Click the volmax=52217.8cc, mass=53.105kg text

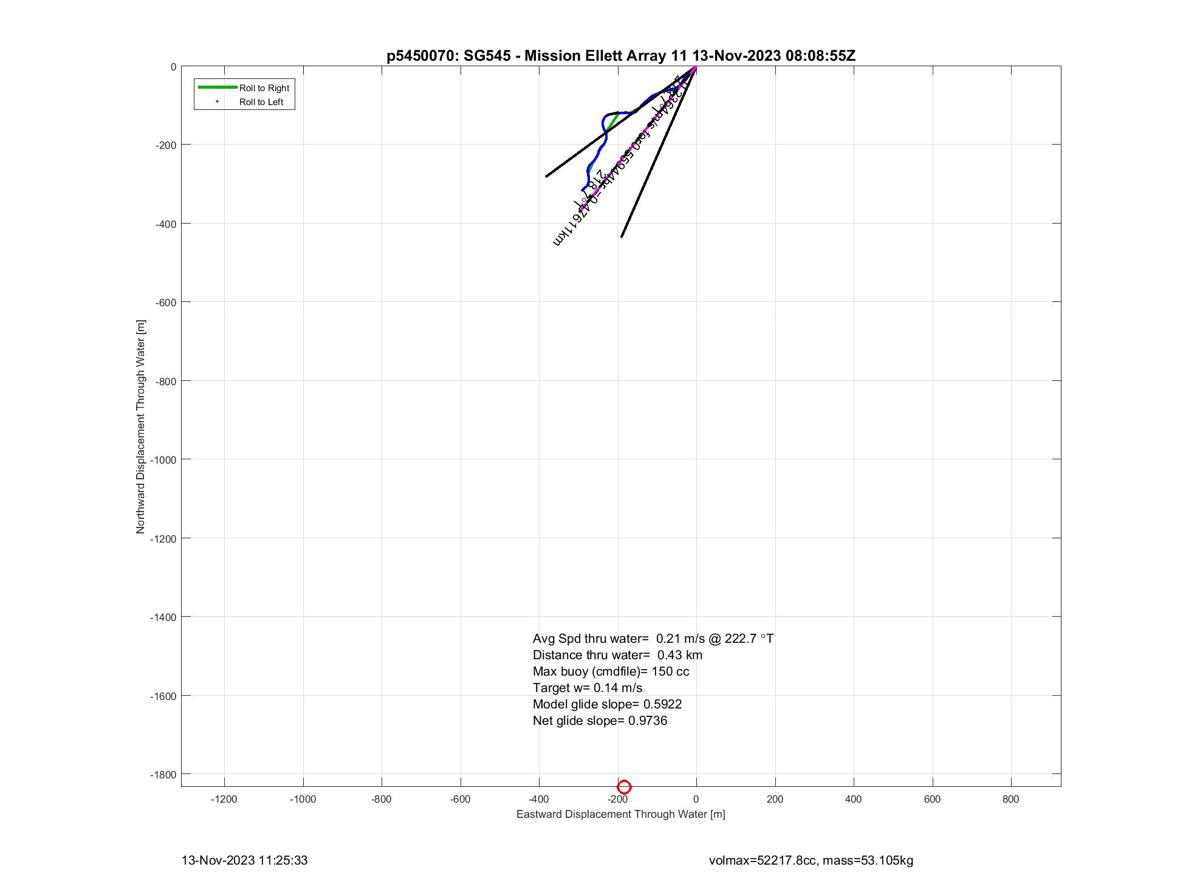point(811,860)
